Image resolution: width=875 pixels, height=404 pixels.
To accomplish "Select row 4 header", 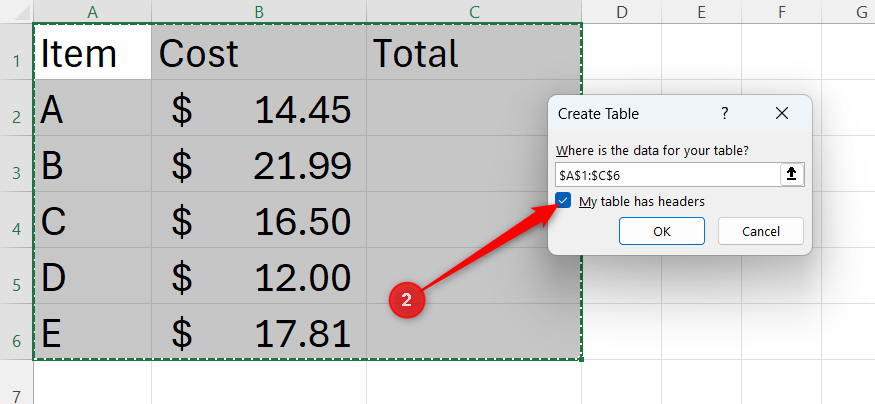I will [17, 220].
